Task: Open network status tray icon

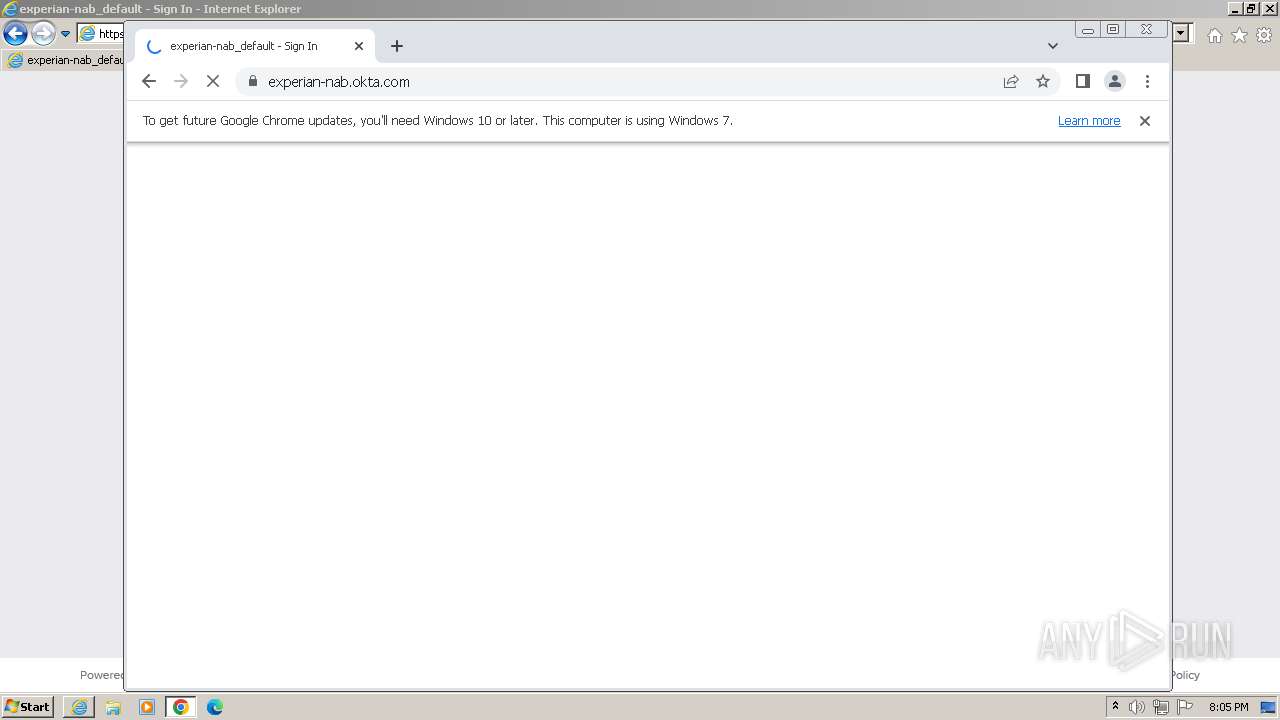Action: point(1161,707)
